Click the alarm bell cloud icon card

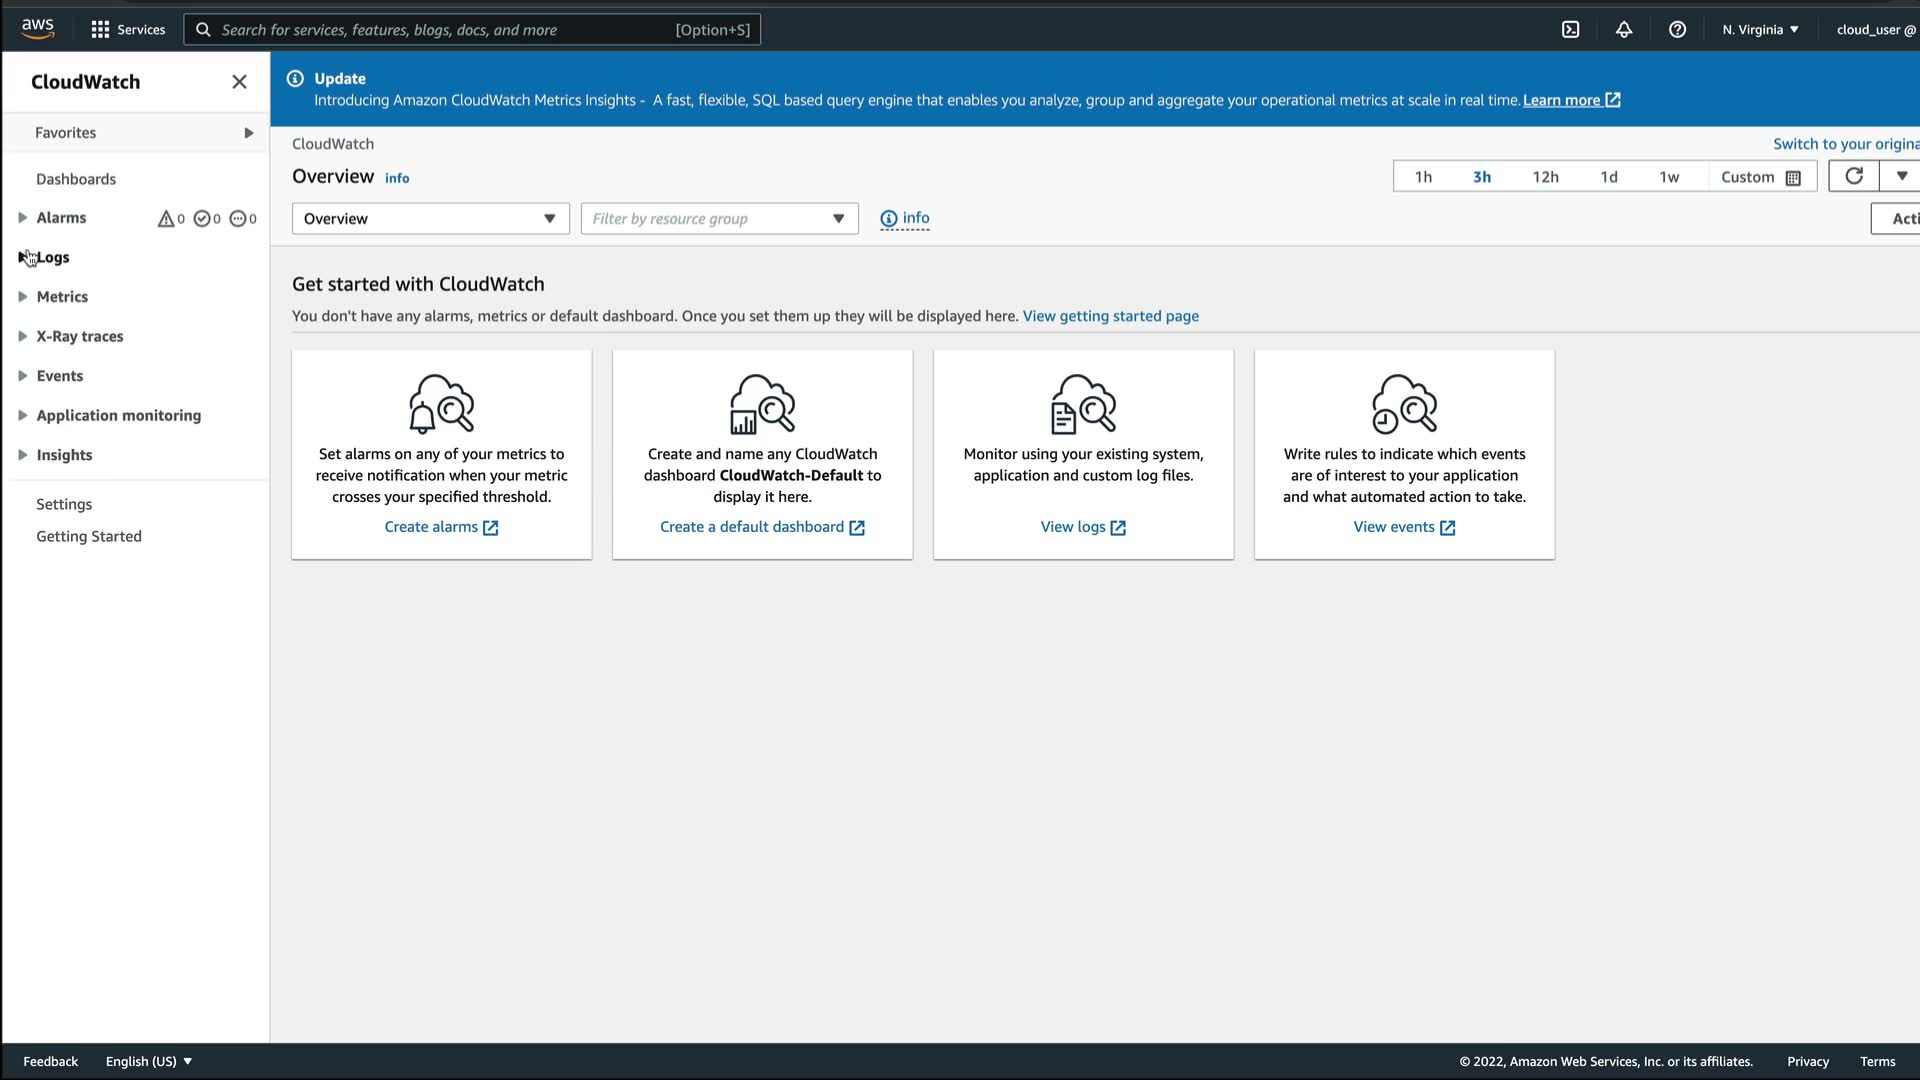click(x=441, y=404)
